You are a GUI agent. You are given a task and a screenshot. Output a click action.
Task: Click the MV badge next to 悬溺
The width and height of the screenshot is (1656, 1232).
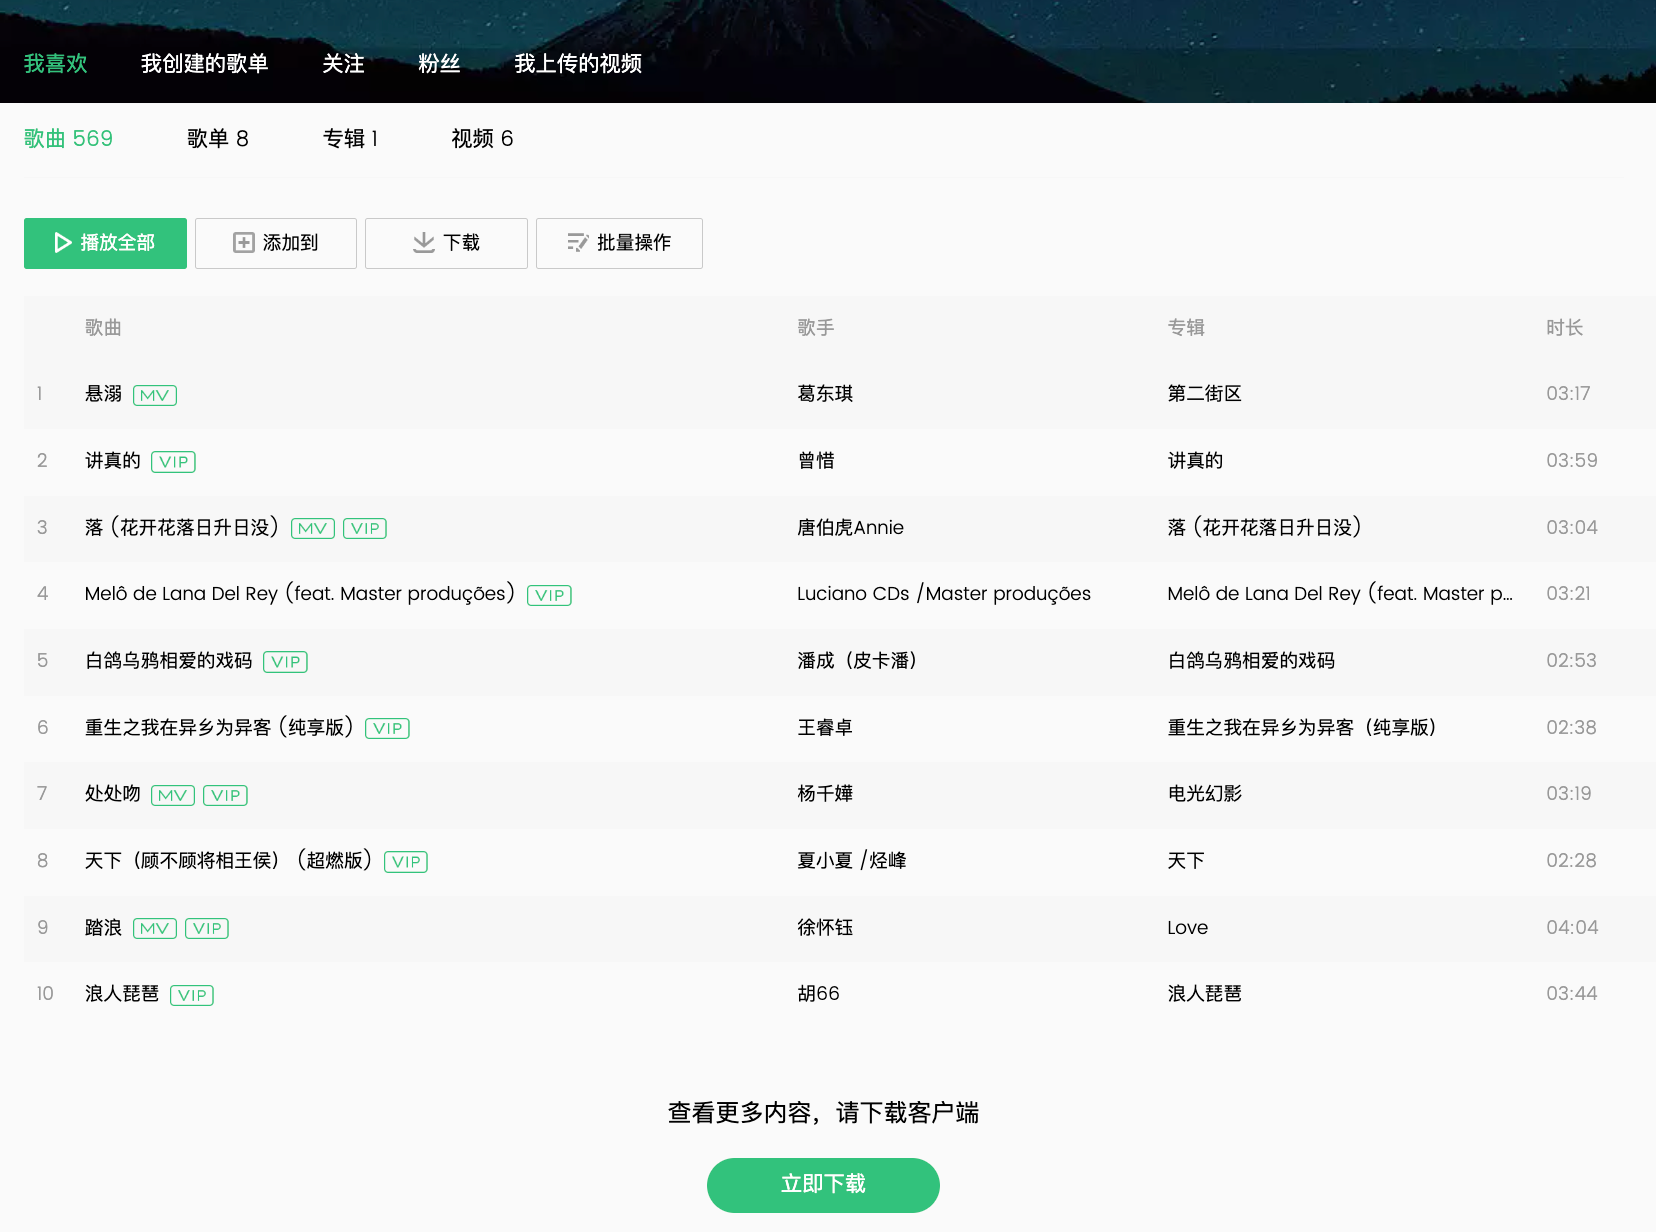tap(154, 395)
